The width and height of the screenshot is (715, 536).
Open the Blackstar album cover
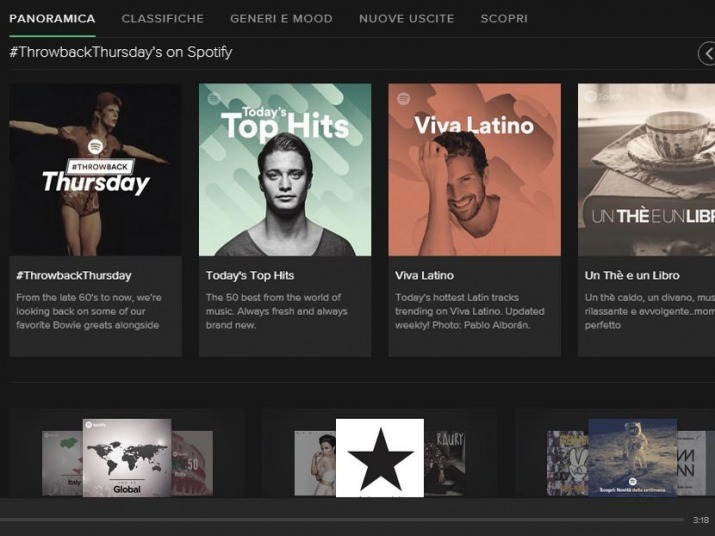380,458
